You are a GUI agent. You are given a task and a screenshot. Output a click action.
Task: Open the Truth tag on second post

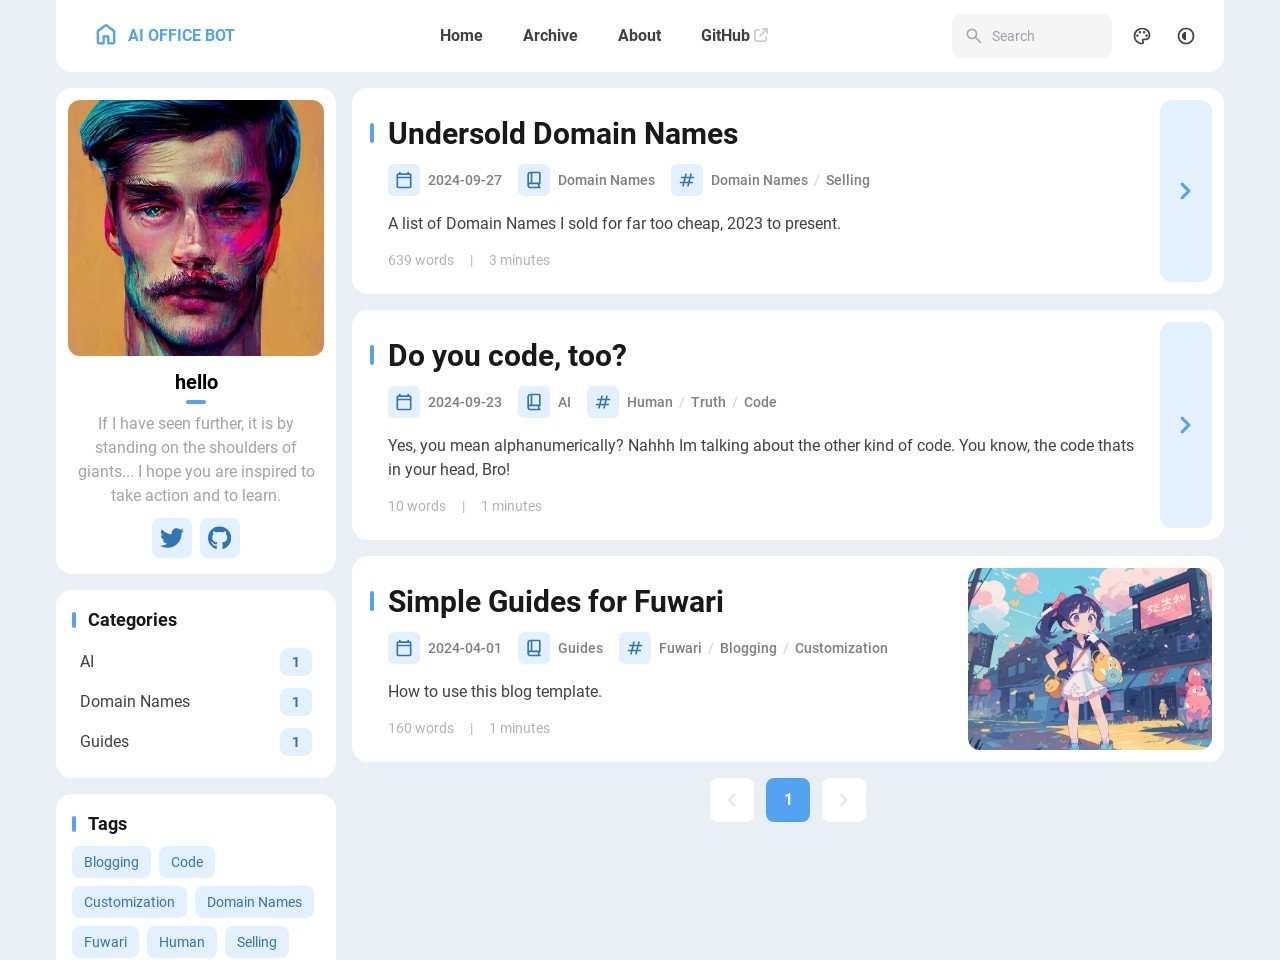tap(708, 402)
